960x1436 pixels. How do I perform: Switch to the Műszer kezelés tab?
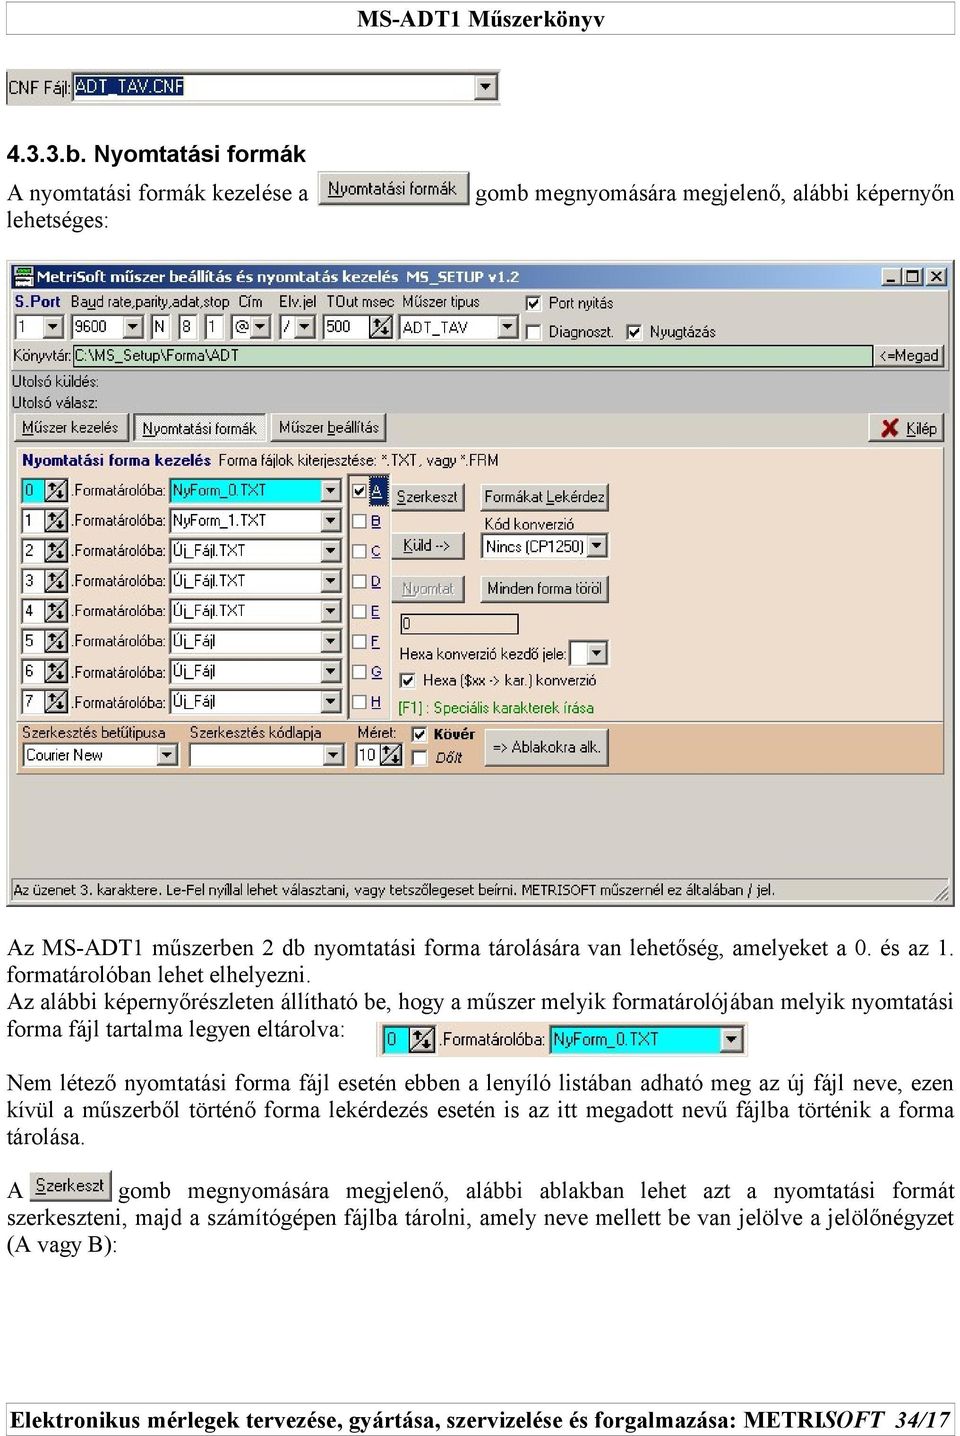click(x=71, y=428)
